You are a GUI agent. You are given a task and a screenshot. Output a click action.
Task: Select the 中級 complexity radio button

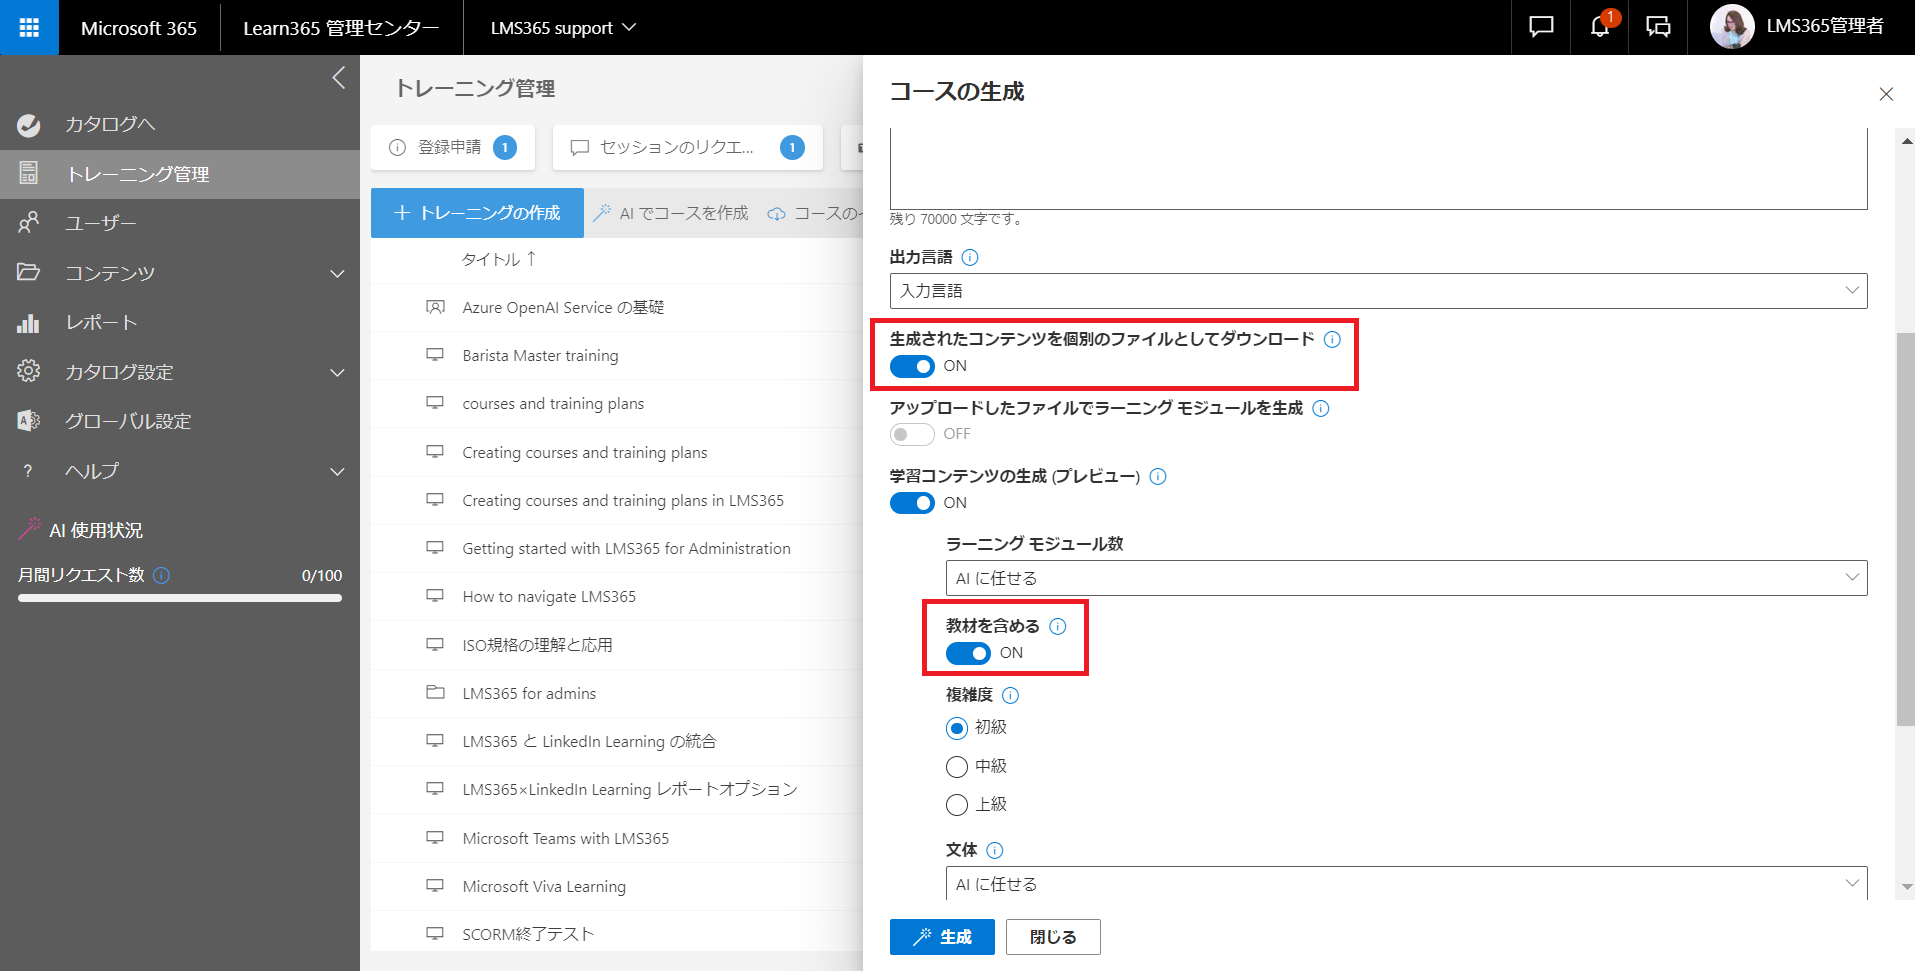pyautogui.click(x=957, y=767)
